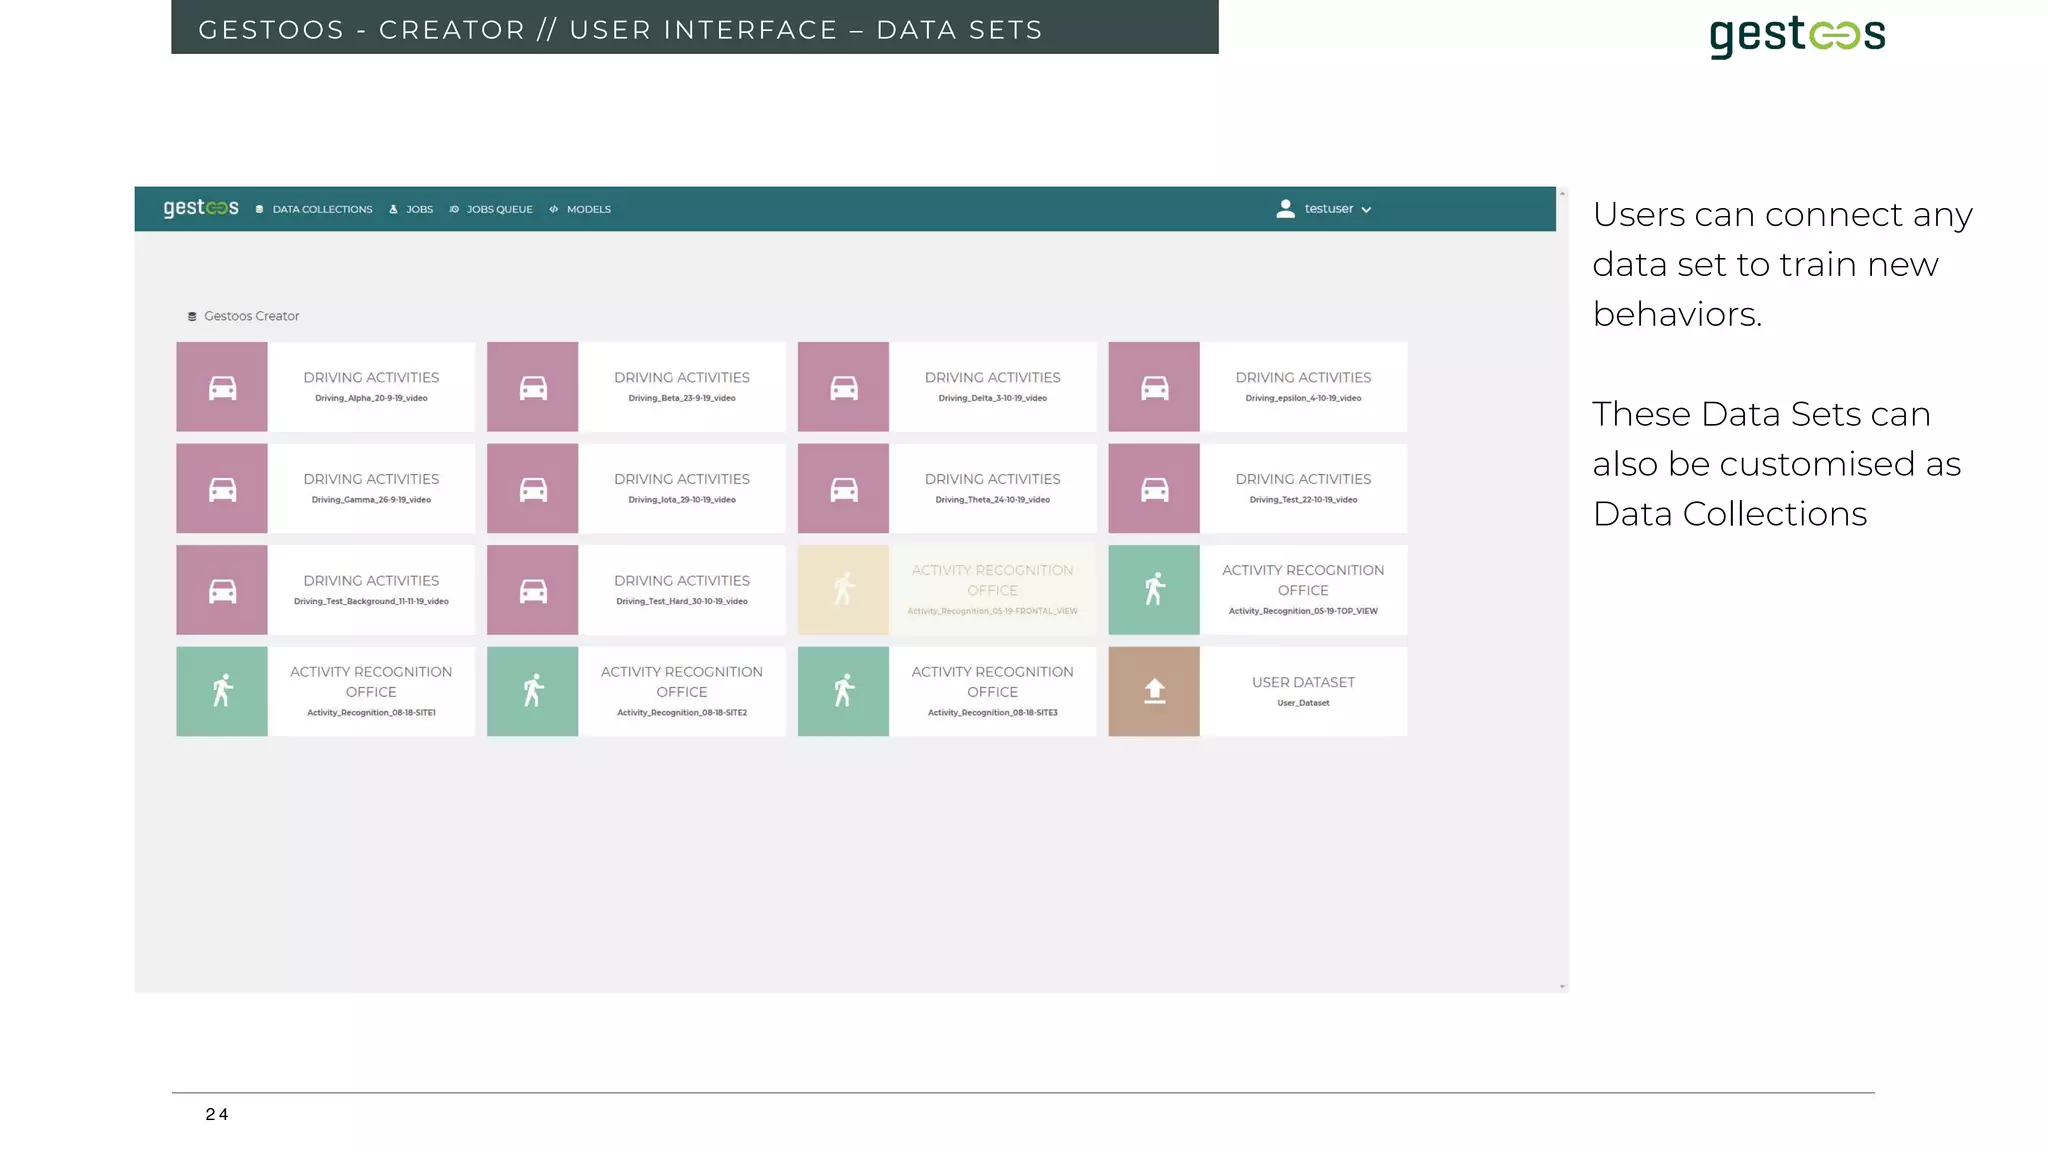Viewport: 2048px width, 1152px height.
Task: Select Driving_Test_22-10-19_video card label
Action: point(1303,500)
